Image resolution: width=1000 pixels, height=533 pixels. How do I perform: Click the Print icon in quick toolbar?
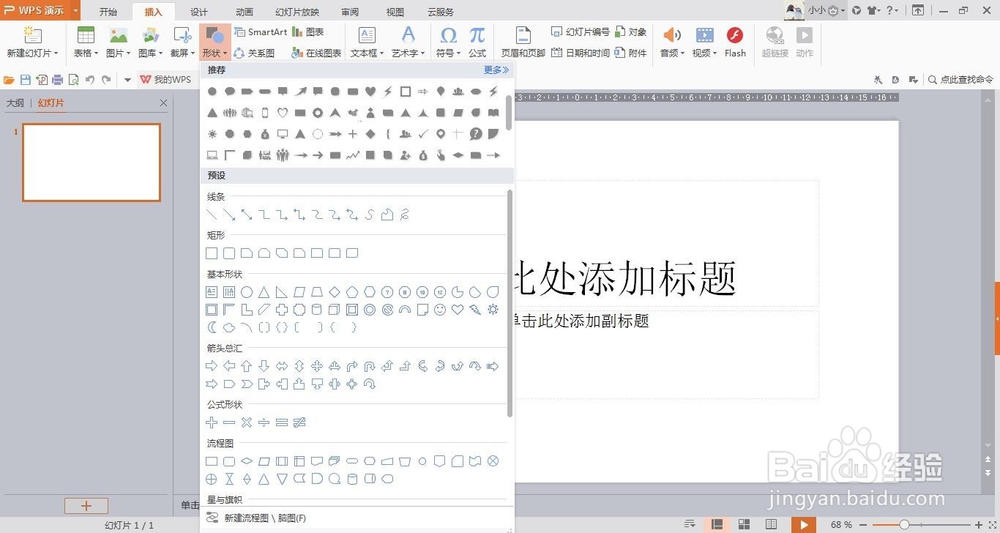tap(57, 80)
